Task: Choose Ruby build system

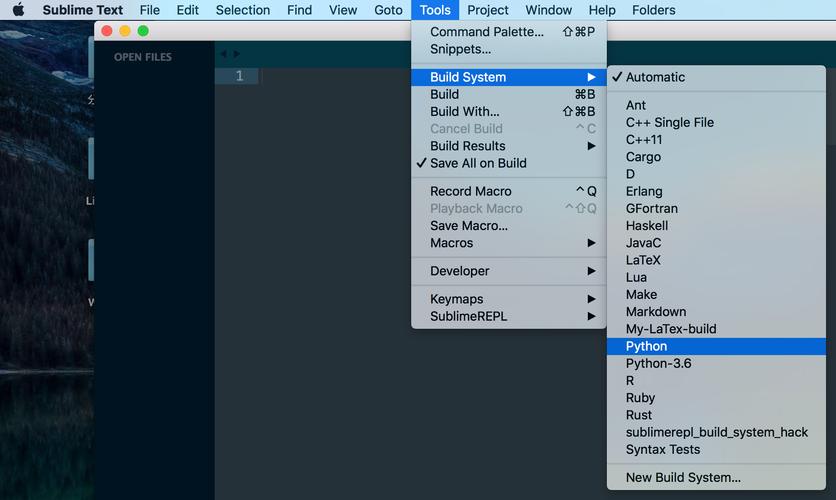Action: click(716, 398)
